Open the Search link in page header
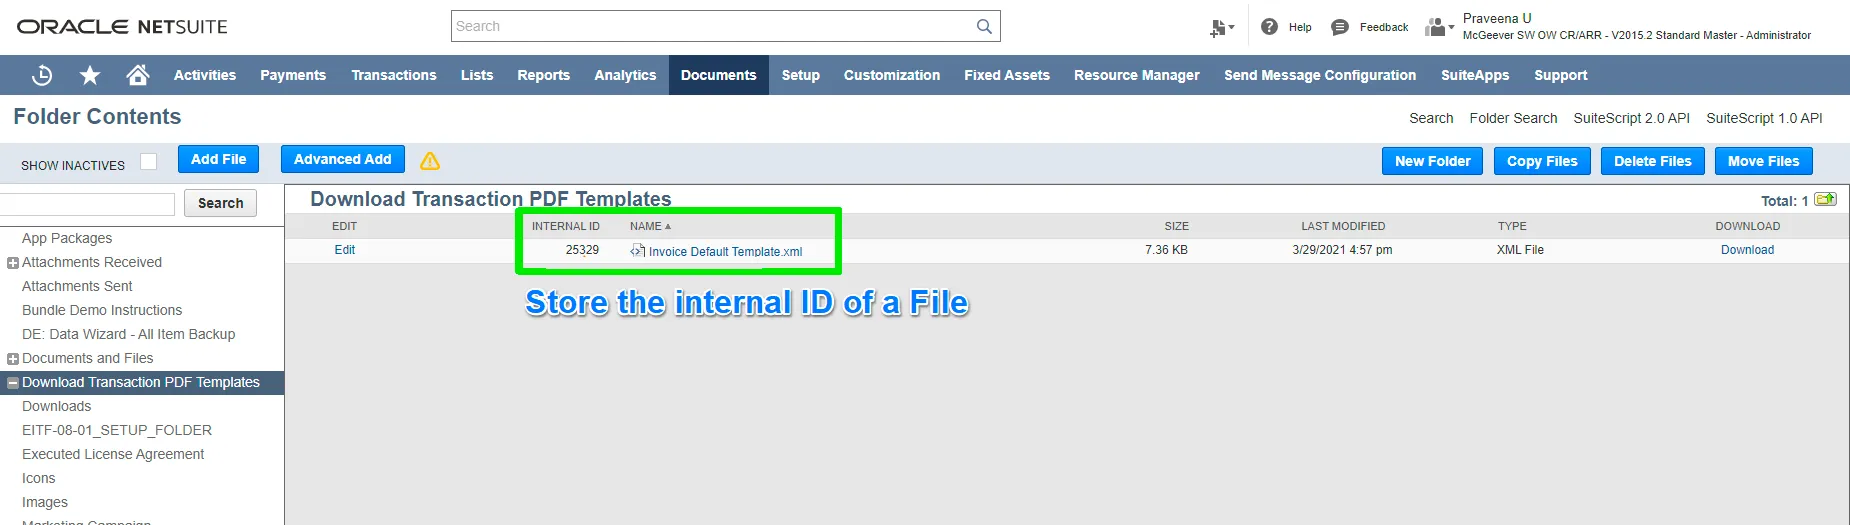Image resolution: width=1850 pixels, height=525 pixels. click(1431, 118)
